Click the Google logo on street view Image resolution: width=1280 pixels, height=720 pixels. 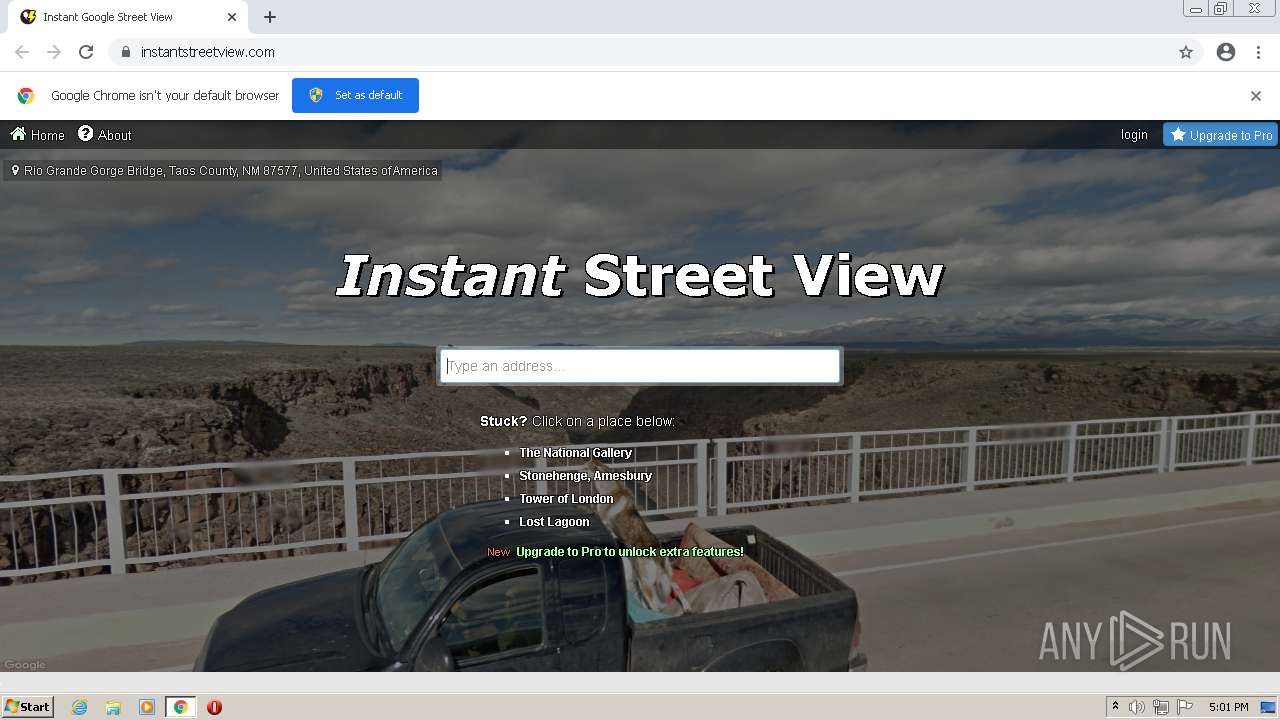(x=25, y=665)
